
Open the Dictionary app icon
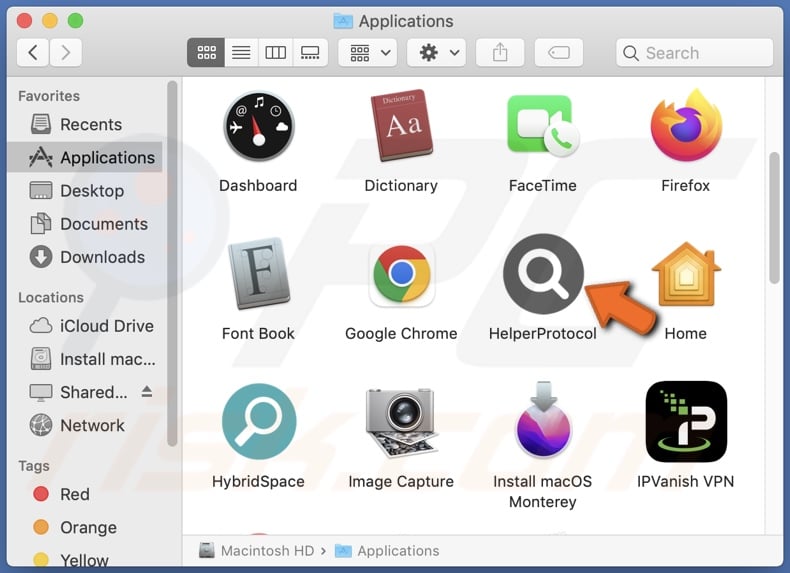tap(402, 125)
